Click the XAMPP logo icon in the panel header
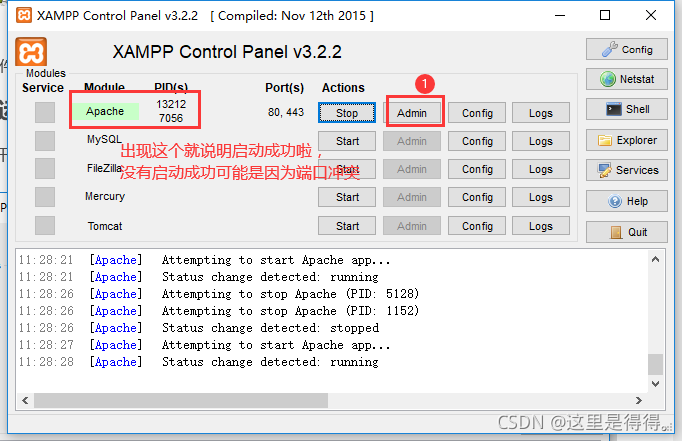 pyautogui.click(x=31, y=52)
